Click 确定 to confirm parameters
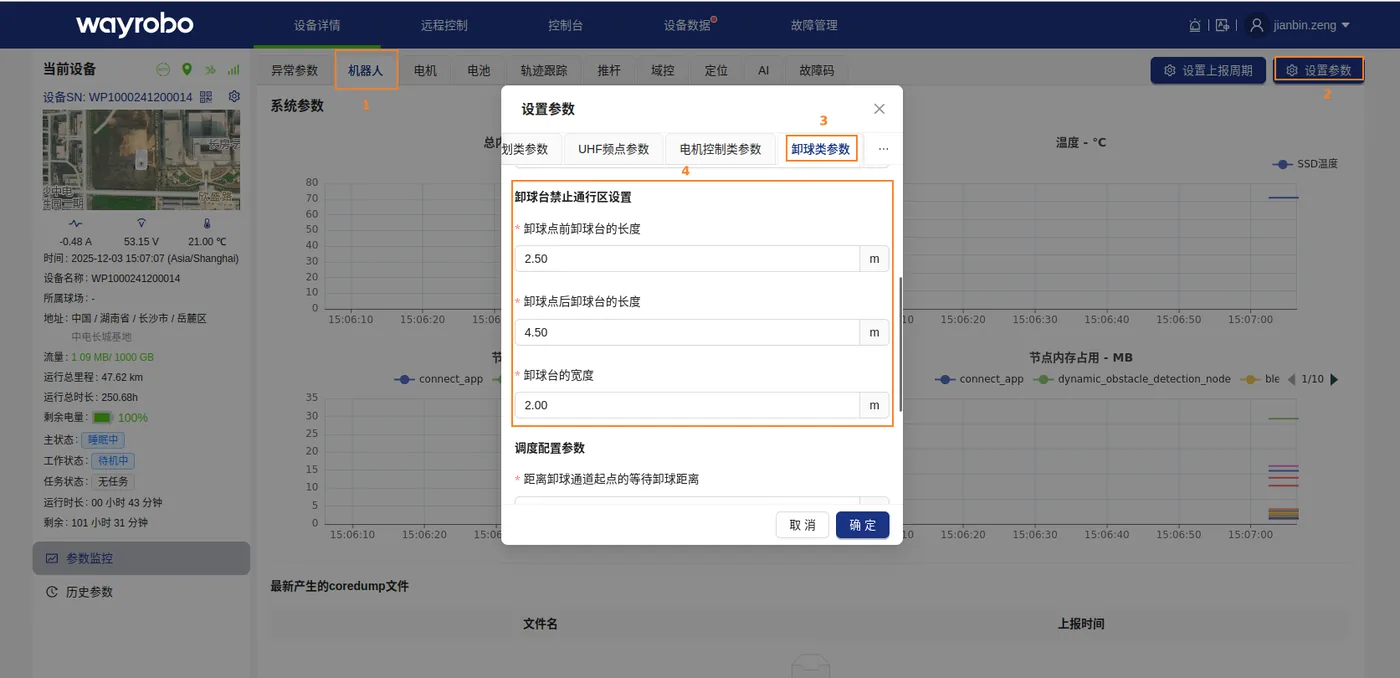 coord(862,525)
